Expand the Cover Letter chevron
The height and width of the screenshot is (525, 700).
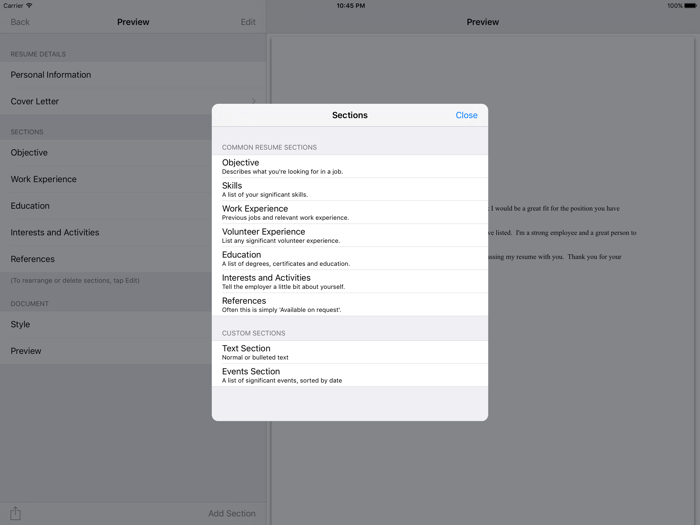pyautogui.click(x=254, y=101)
